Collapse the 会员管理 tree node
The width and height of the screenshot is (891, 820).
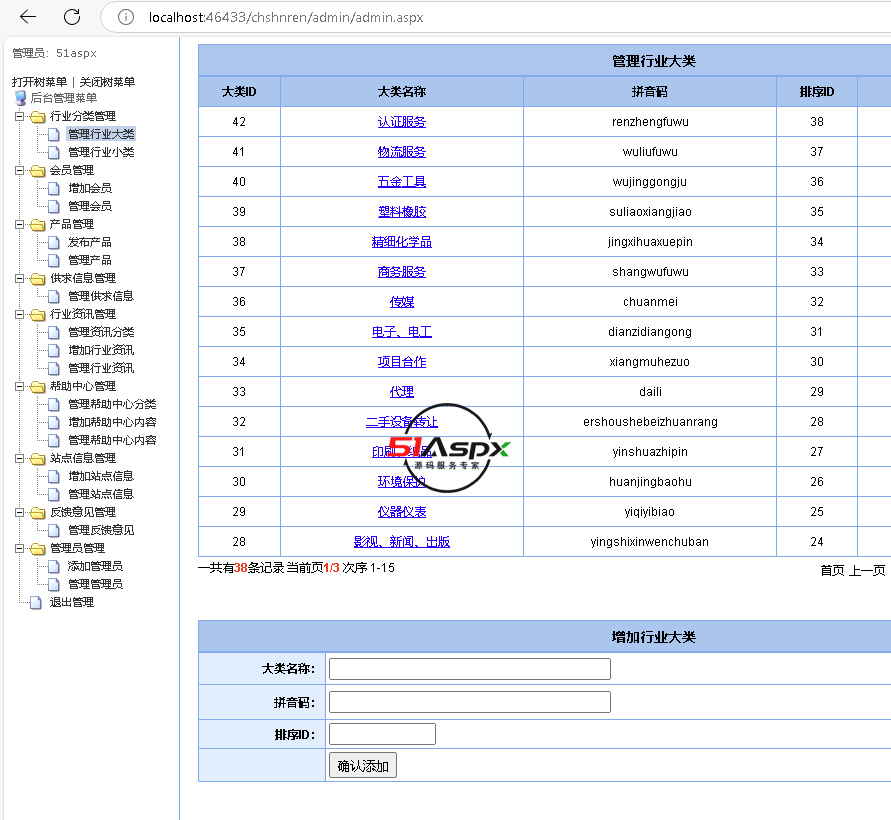tap(19, 170)
